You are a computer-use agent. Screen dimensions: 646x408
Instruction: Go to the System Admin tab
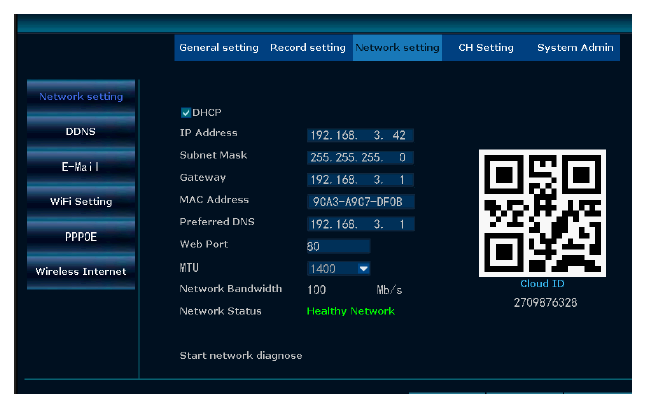(x=575, y=48)
